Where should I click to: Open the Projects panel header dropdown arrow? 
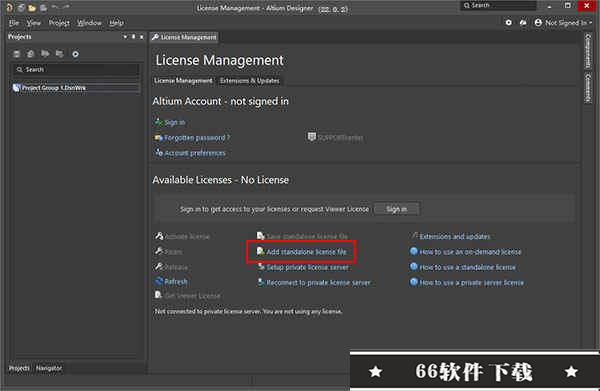125,37
